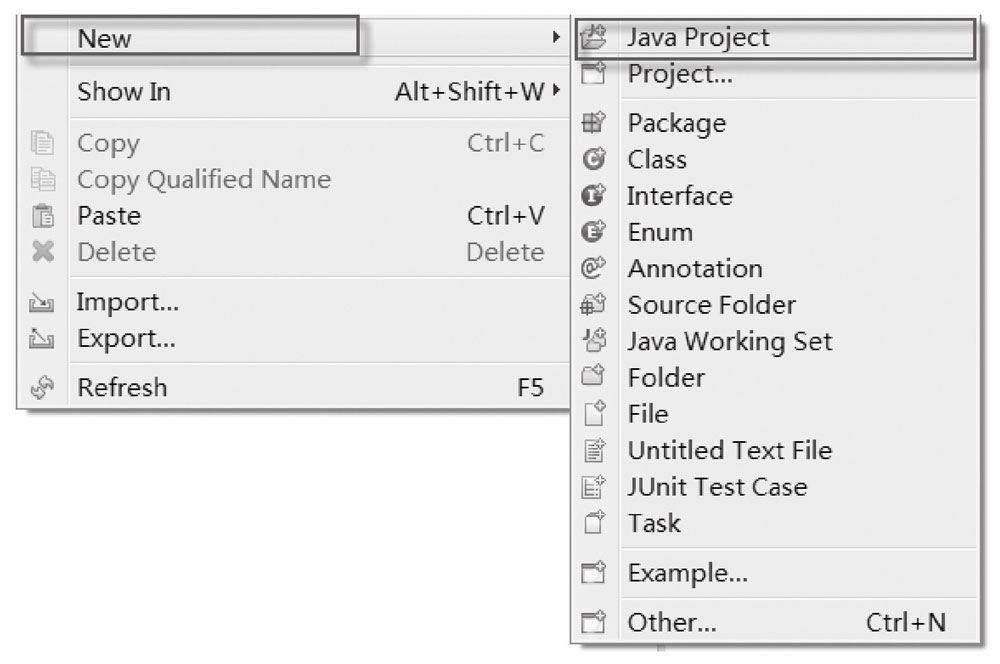Image resolution: width=1000 pixels, height=664 pixels.
Task: Click the Paste clipboard icon
Action: 43,216
